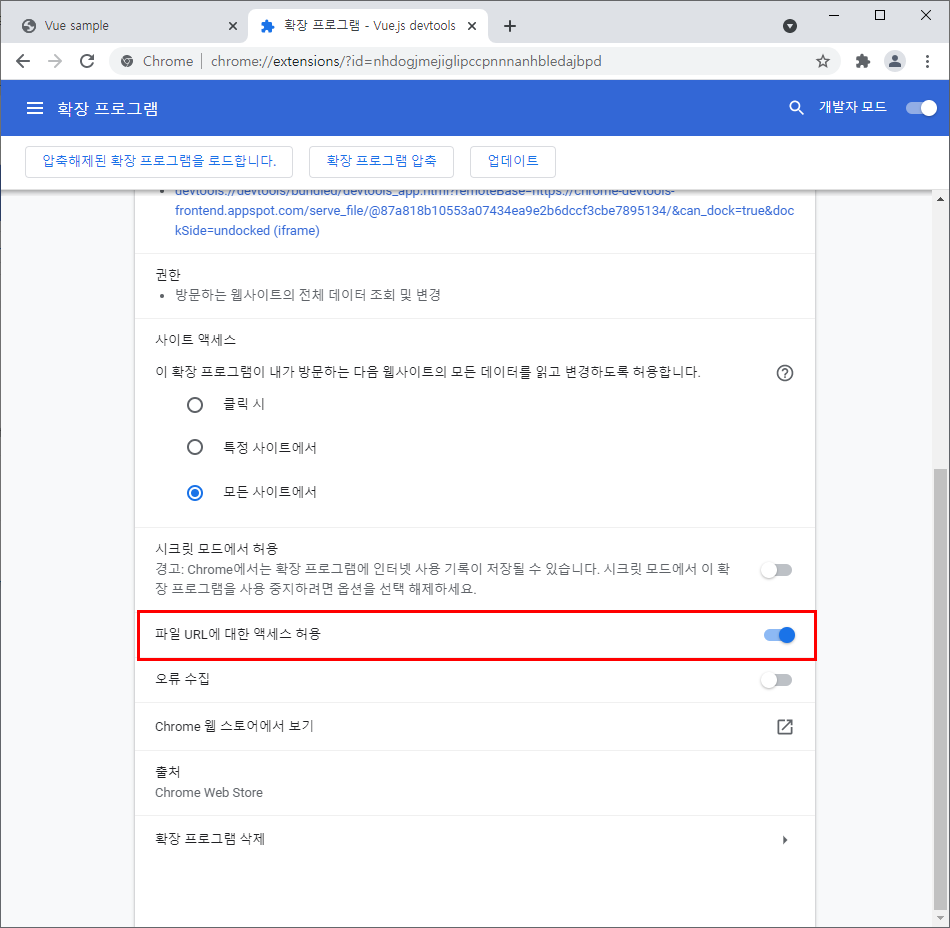Toggle 파일 URL에 대한 액세스 허용

click(x=779, y=635)
